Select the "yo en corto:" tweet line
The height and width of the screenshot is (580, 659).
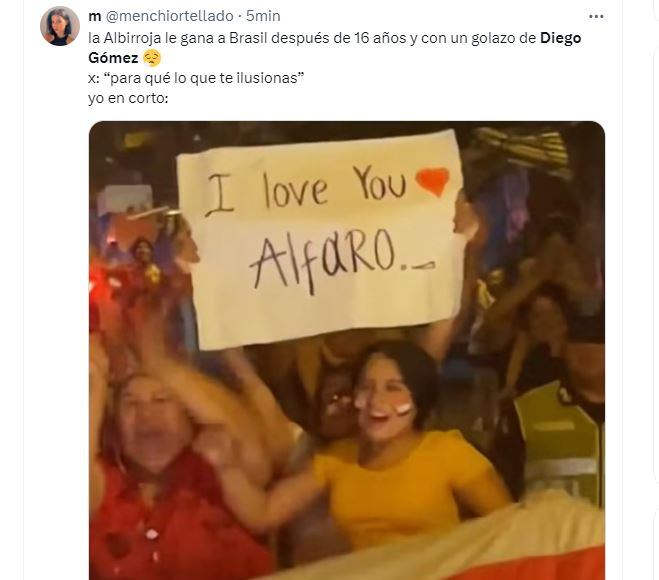(128, 98)
